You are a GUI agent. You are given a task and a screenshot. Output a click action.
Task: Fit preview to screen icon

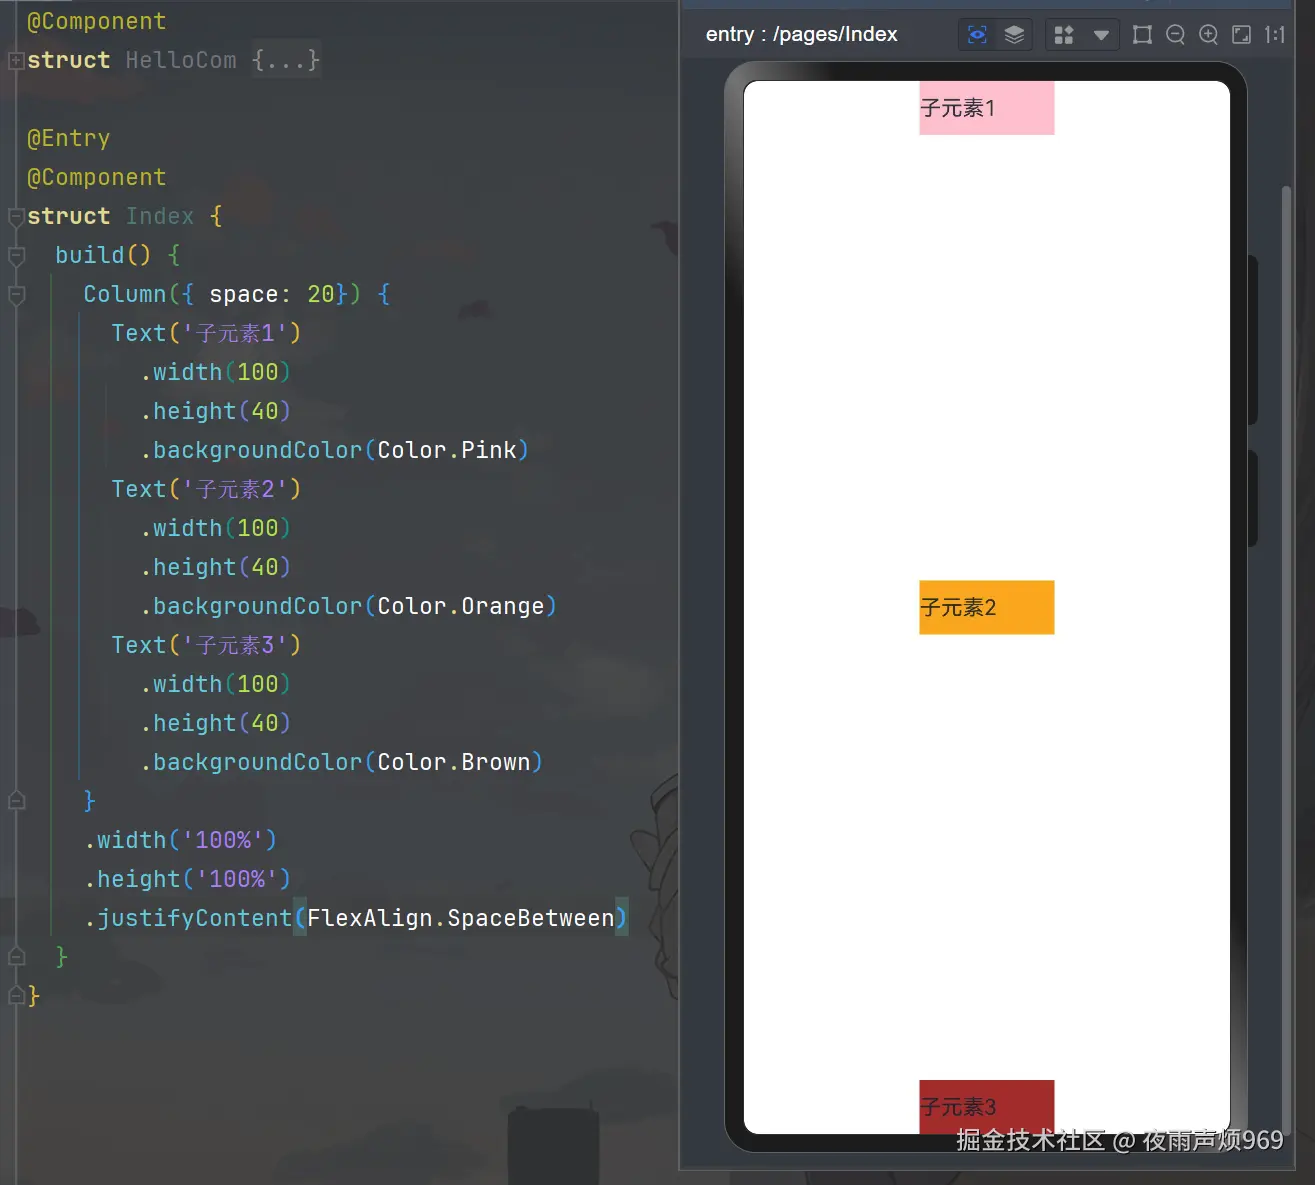coord(1241,35)
